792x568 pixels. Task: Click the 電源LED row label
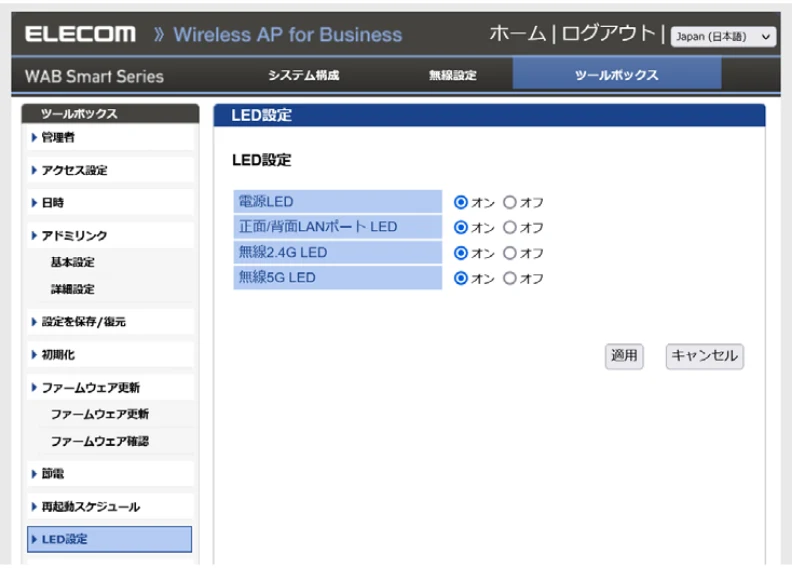[x=337, y=202]
